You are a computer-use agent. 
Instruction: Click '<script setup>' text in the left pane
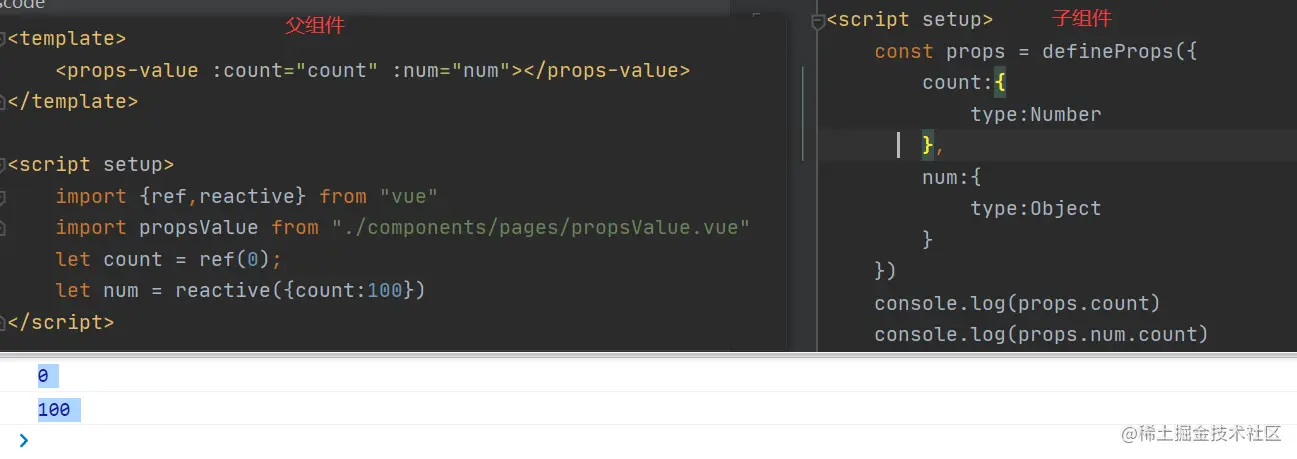(x=91, y=164)
